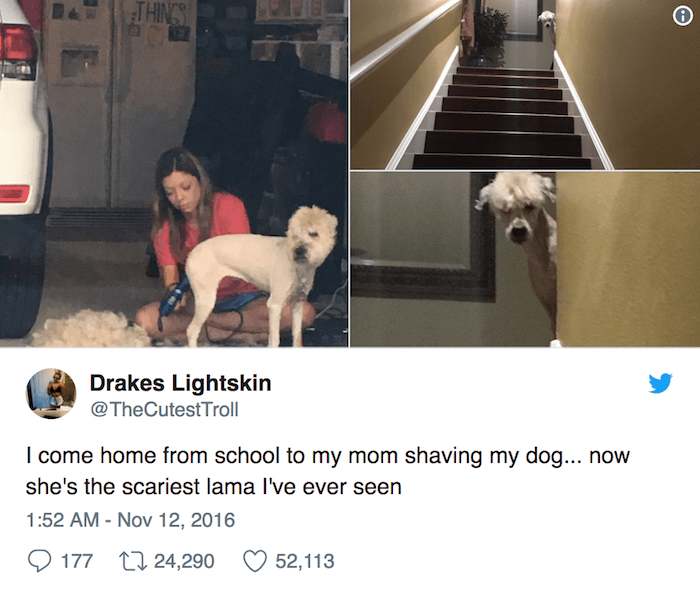Click the 177 replies count
The width and height of the screenshot is (700, 592).
click(77, 561)
